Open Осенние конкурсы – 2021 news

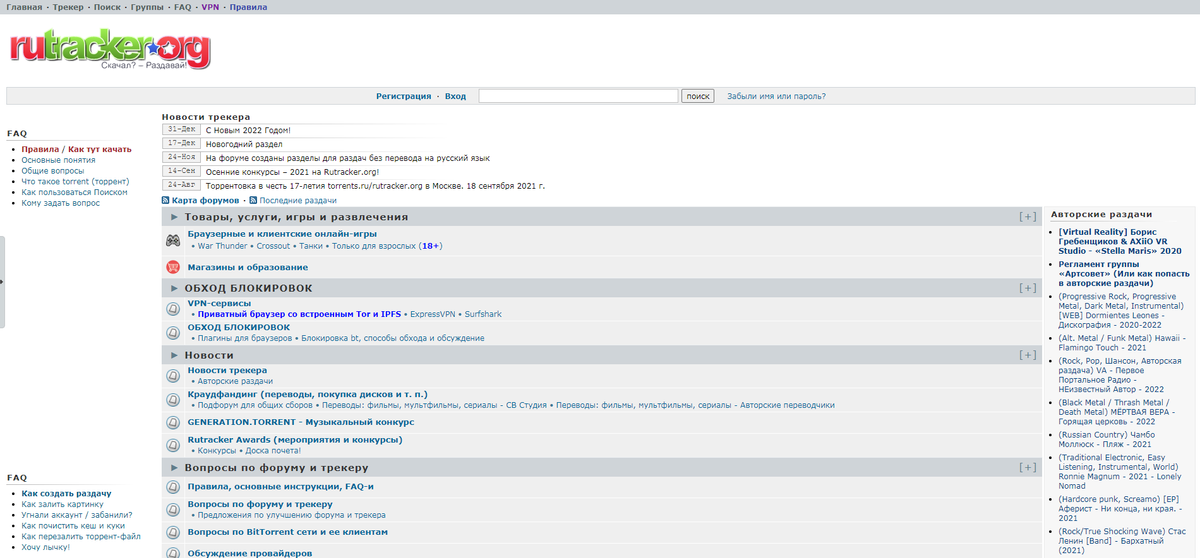point(292,172)
